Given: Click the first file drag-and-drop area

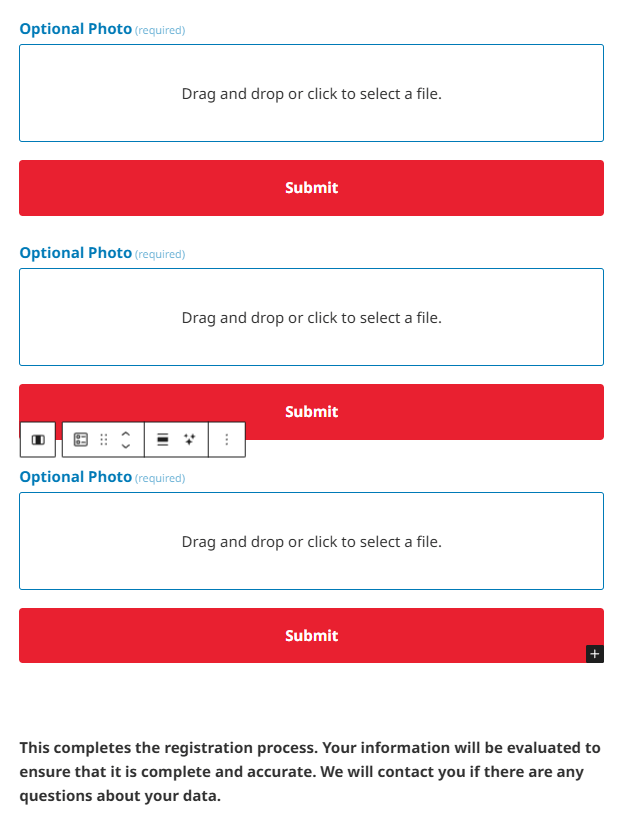Looking at the screenshot, I should click(x=311, y=93).
